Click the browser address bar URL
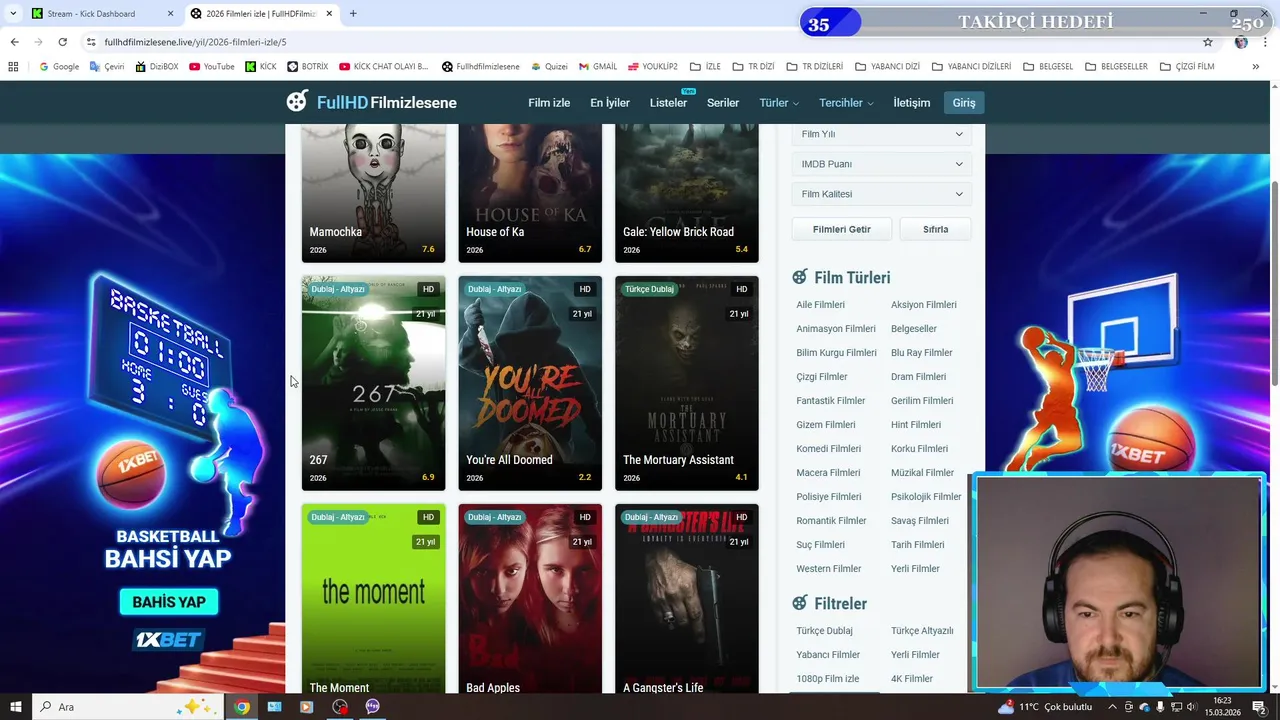1280x720 pixels. click(x=196, y=42)
